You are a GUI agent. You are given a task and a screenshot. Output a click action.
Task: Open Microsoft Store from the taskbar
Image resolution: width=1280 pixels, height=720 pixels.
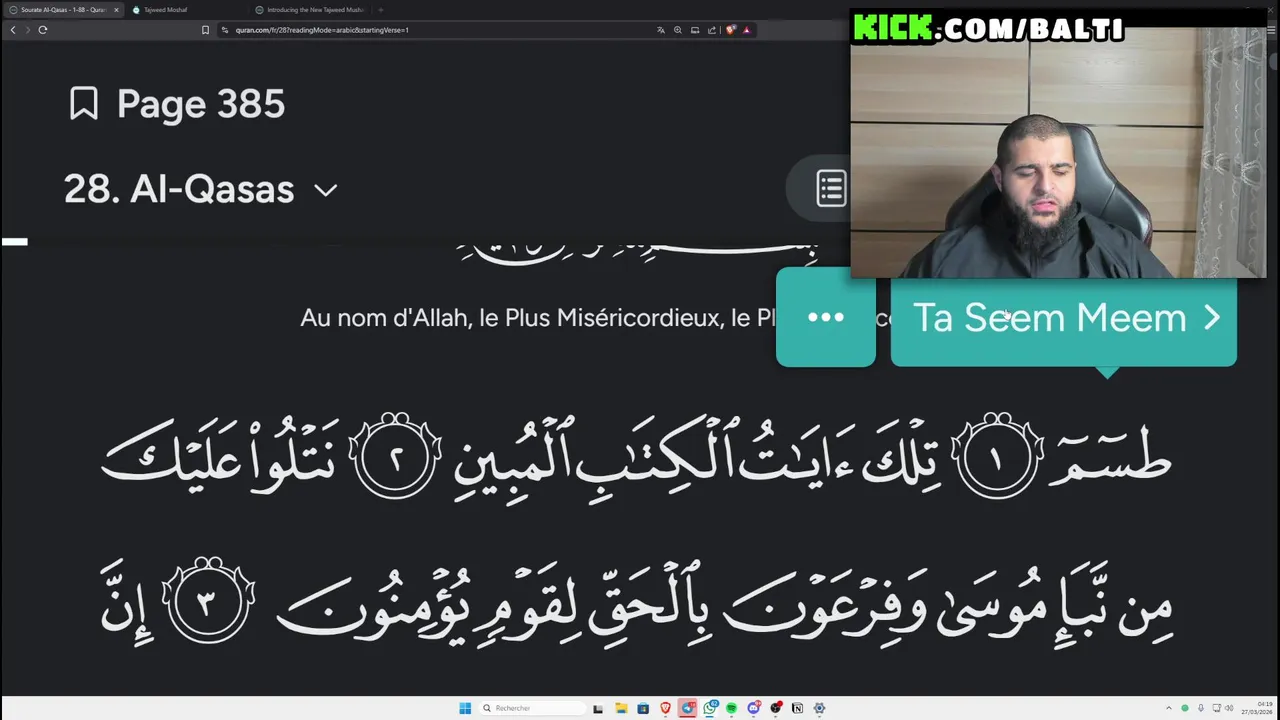tap(643, 708)
